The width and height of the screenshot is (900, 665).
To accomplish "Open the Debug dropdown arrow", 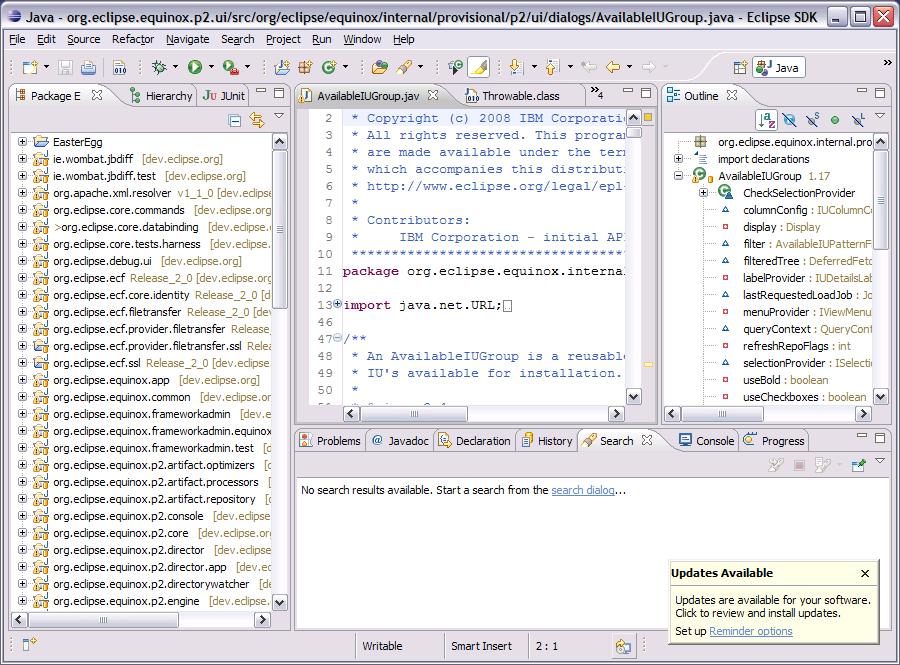I will coord(175,67).
